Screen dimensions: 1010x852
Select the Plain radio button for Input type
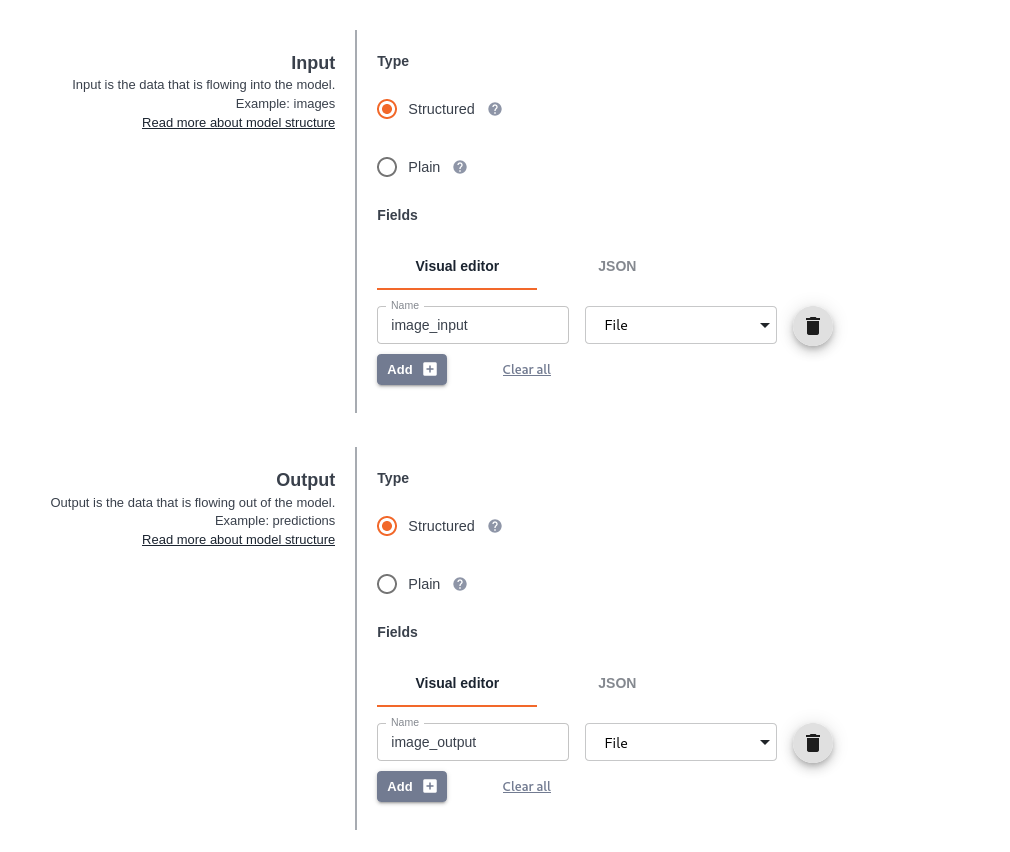point(387,167)
